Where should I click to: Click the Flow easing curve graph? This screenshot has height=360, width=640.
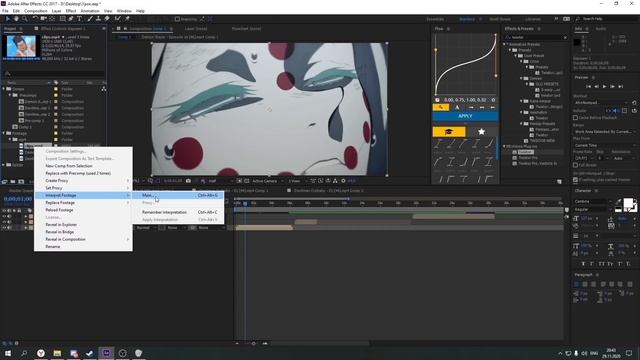tap(465, 64)
